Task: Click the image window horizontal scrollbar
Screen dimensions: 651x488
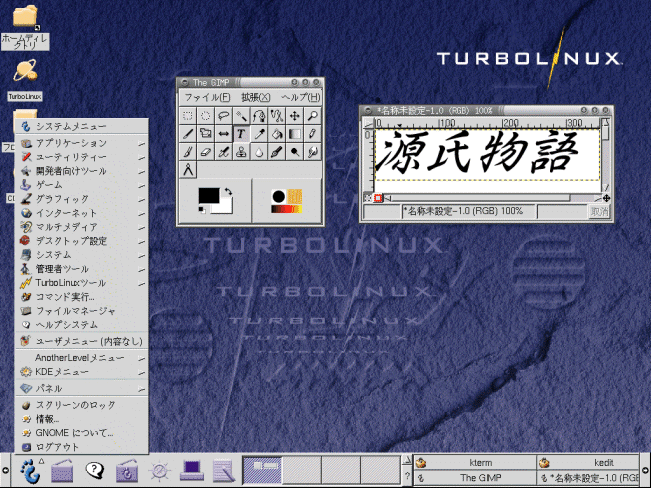Action: 492,198
